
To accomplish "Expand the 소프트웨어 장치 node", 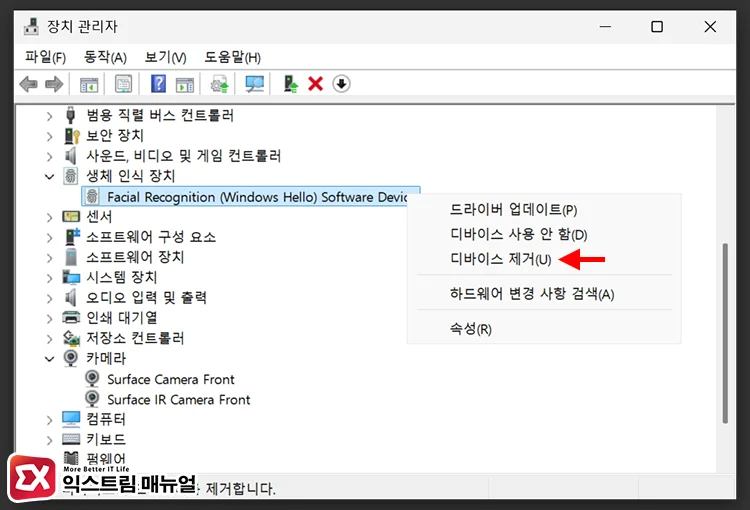I will (49, 258).
